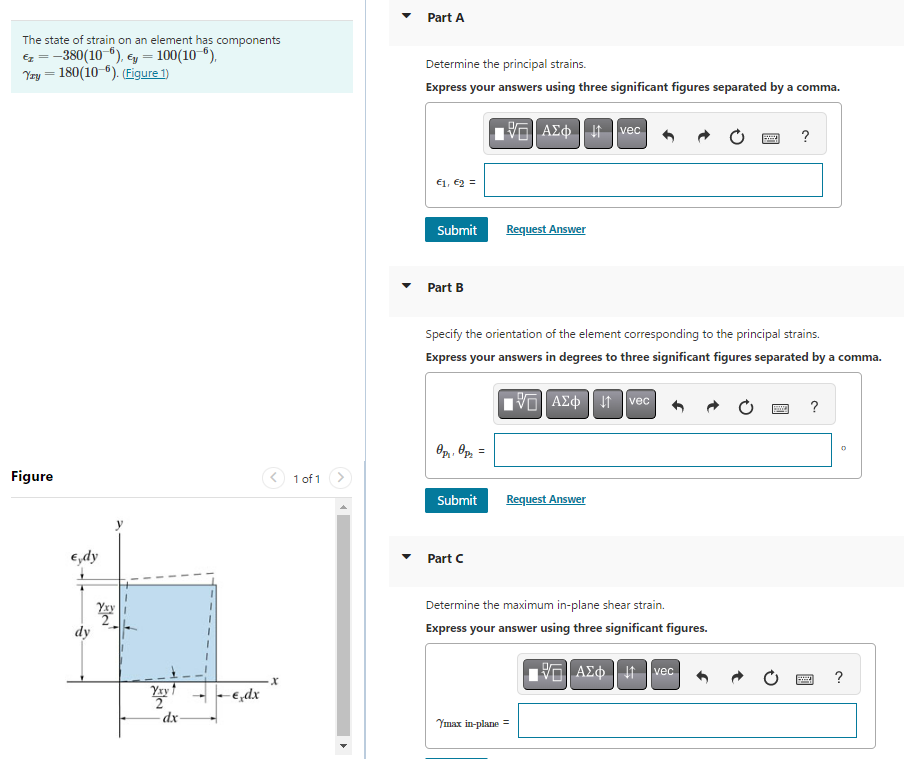The image size is (904, 759).
Task: Open the Figure 1 link
Action: click(145, 73)
